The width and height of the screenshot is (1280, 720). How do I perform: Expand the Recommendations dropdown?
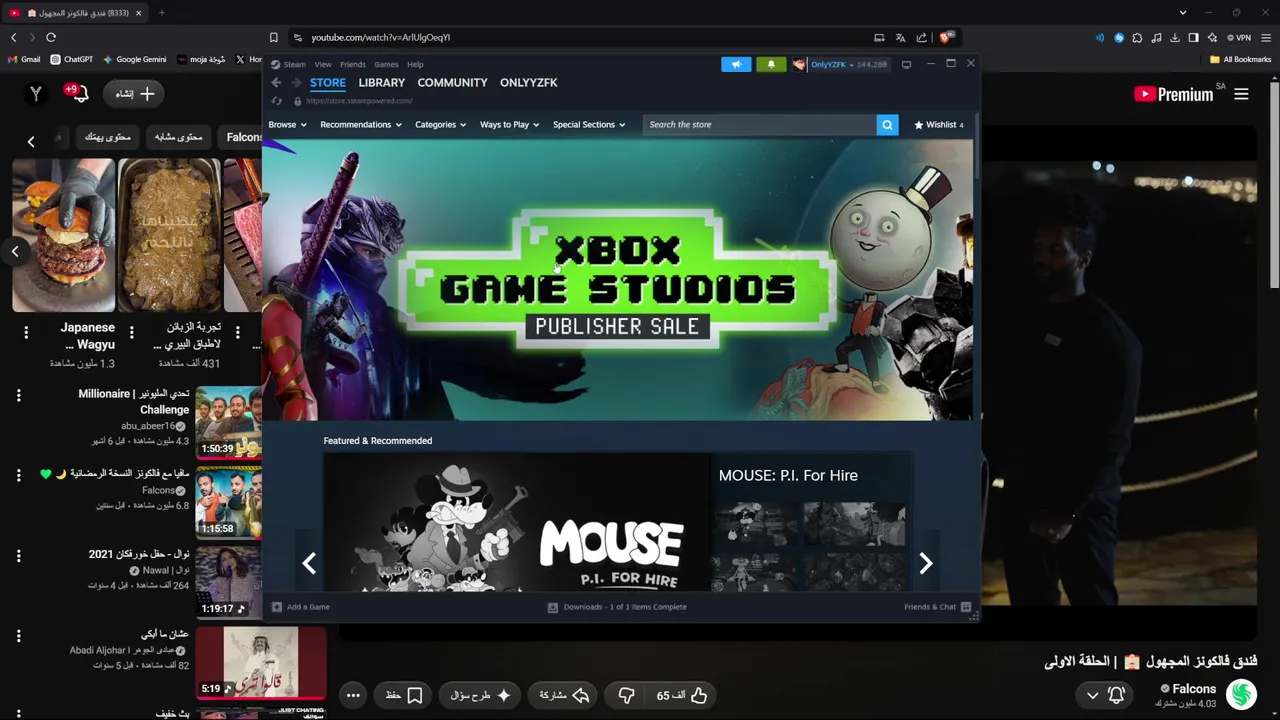(361, 125)
